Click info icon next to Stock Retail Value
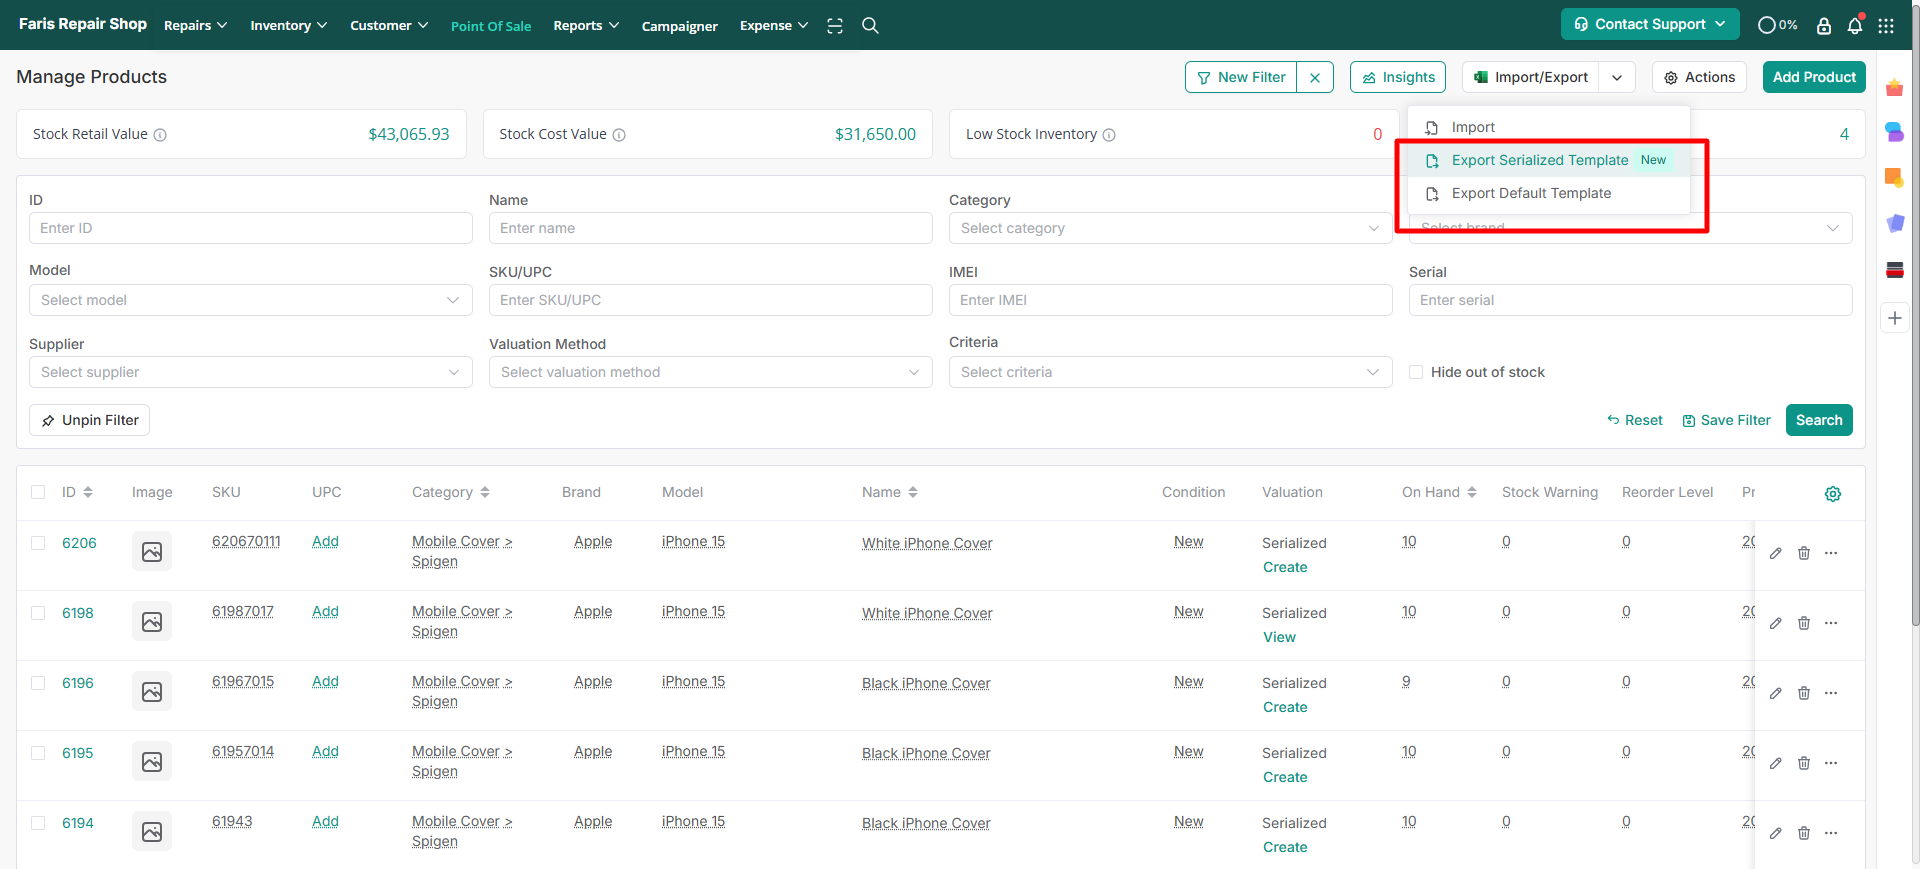Screen dimensions: 1920x869 tap(160, 135)
